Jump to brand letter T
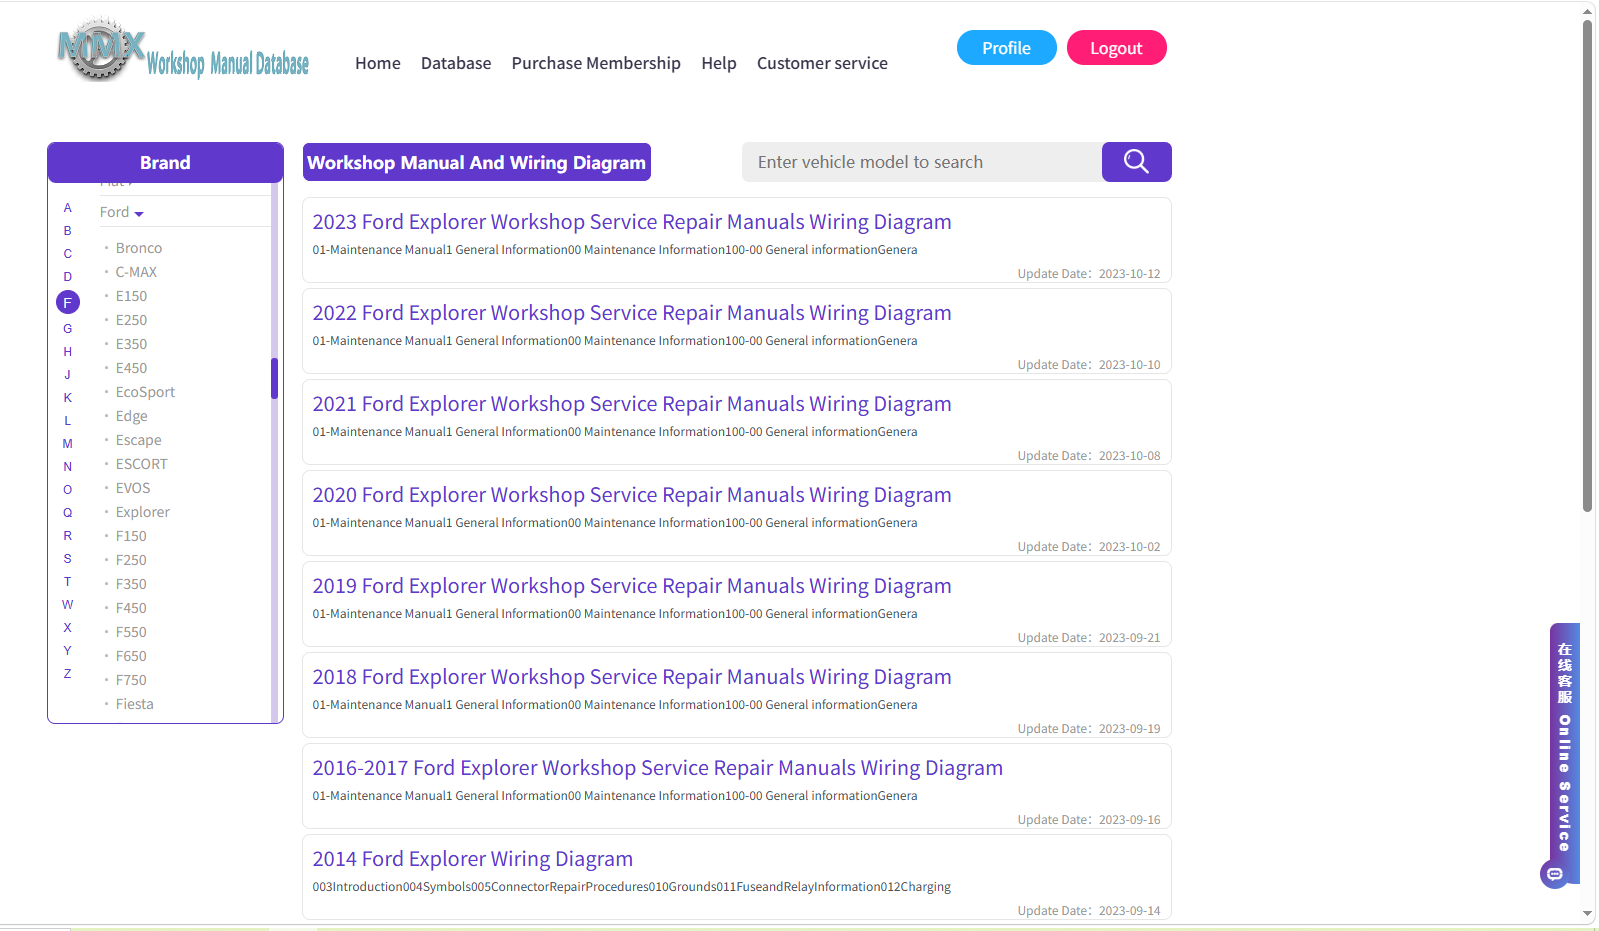This screenshot has height=931, width=1599. click(68, 582)
